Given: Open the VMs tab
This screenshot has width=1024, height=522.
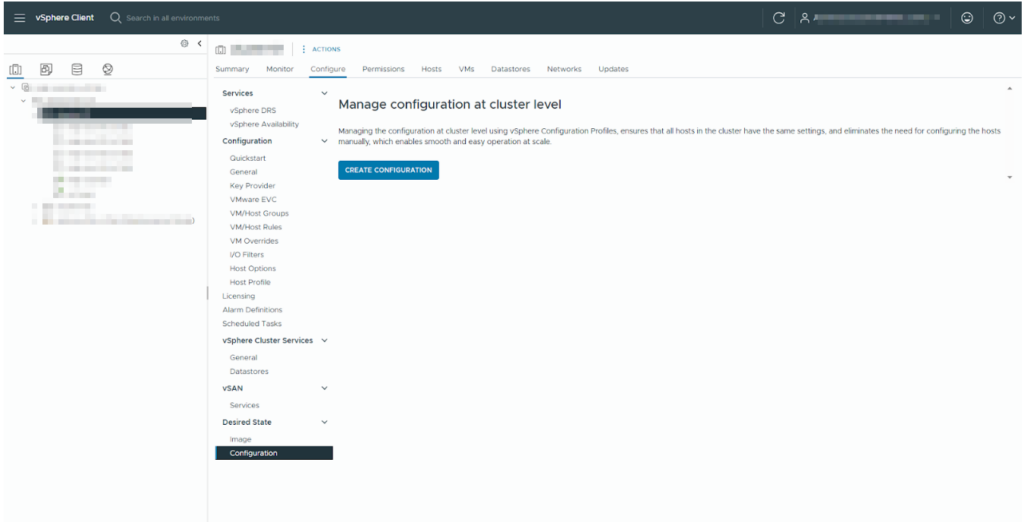Looking at the screenshot, I should (466, 69).
